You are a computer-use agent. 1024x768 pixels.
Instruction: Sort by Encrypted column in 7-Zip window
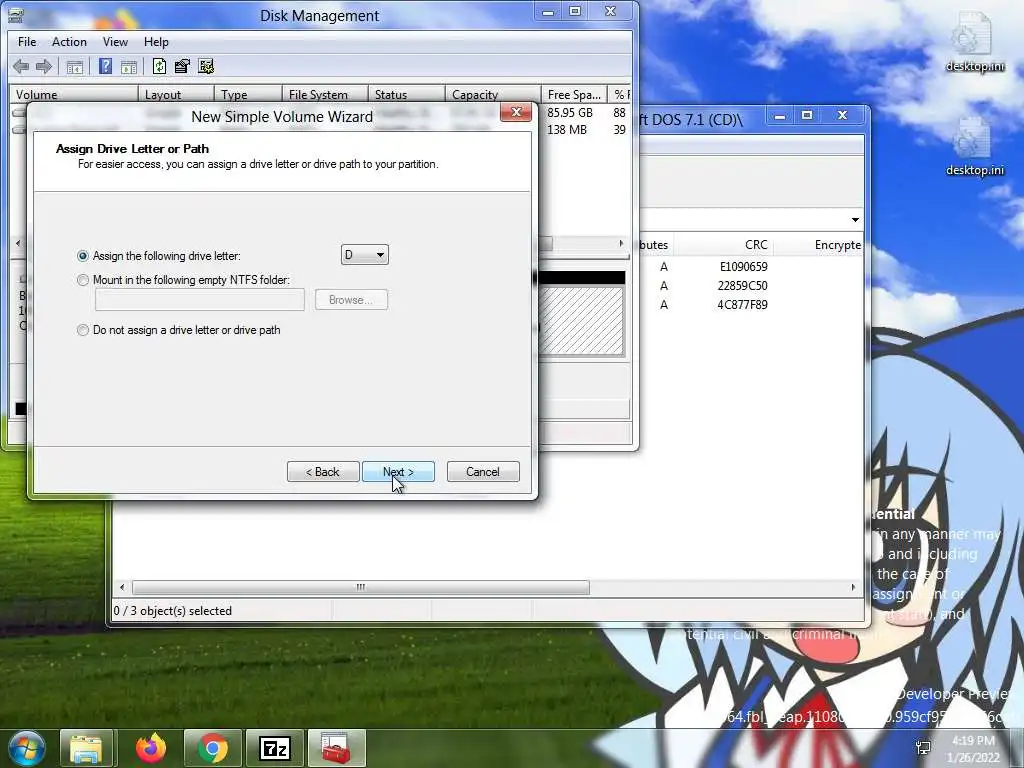(818, 245)
